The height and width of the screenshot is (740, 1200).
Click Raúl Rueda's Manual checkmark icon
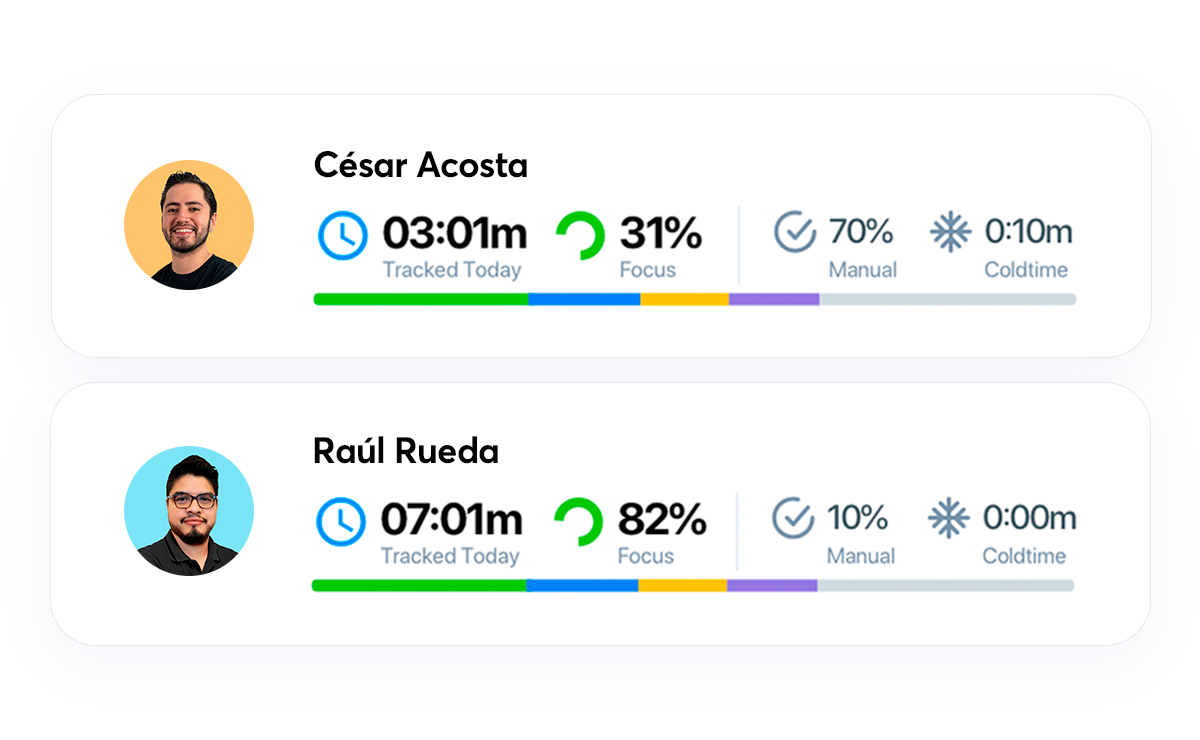coord(793,518)
